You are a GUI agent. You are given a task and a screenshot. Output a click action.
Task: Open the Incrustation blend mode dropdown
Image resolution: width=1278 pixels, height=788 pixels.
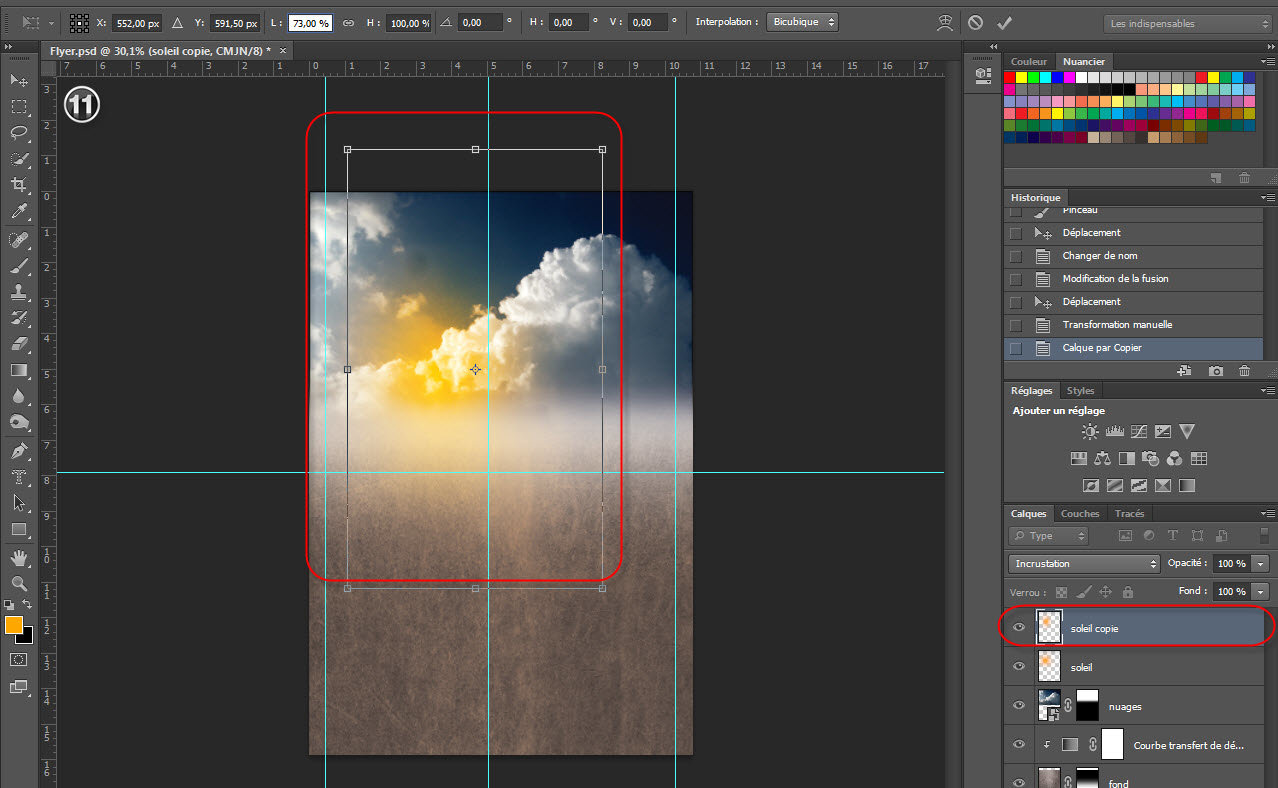[1083, 564]
